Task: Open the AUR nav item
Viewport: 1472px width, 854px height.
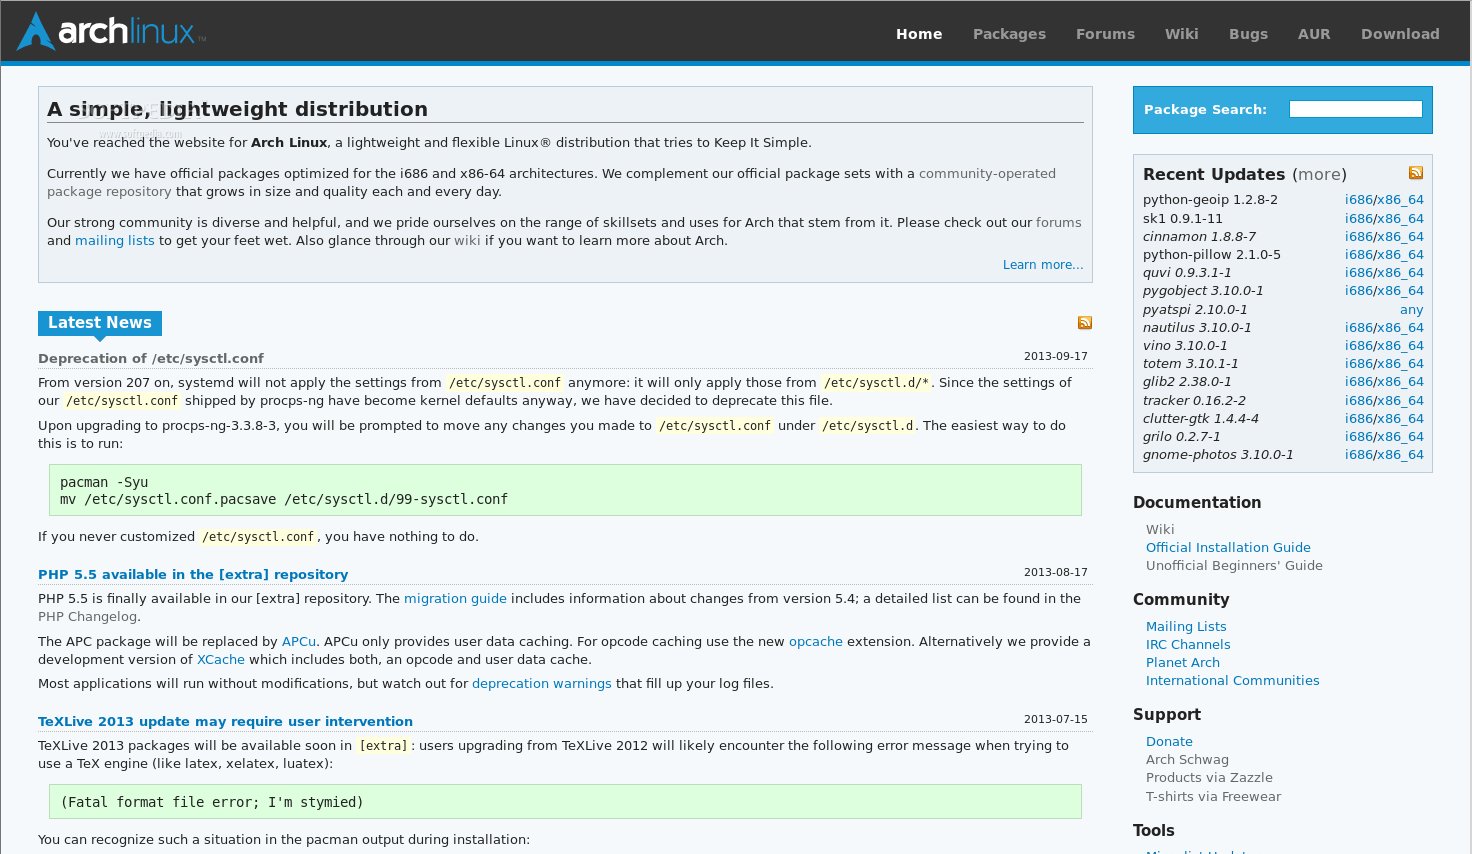Action: [1314, 34]
